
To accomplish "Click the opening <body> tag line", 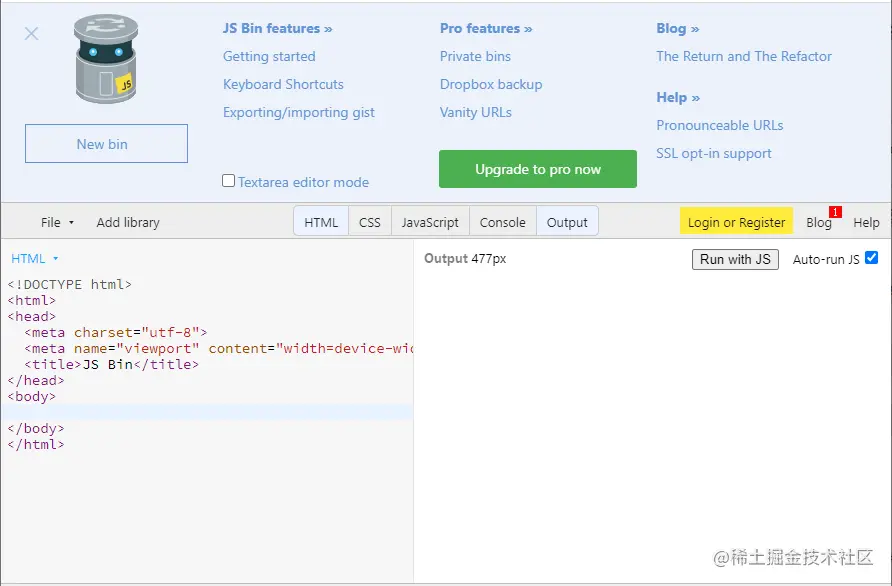I will (32, 396).
